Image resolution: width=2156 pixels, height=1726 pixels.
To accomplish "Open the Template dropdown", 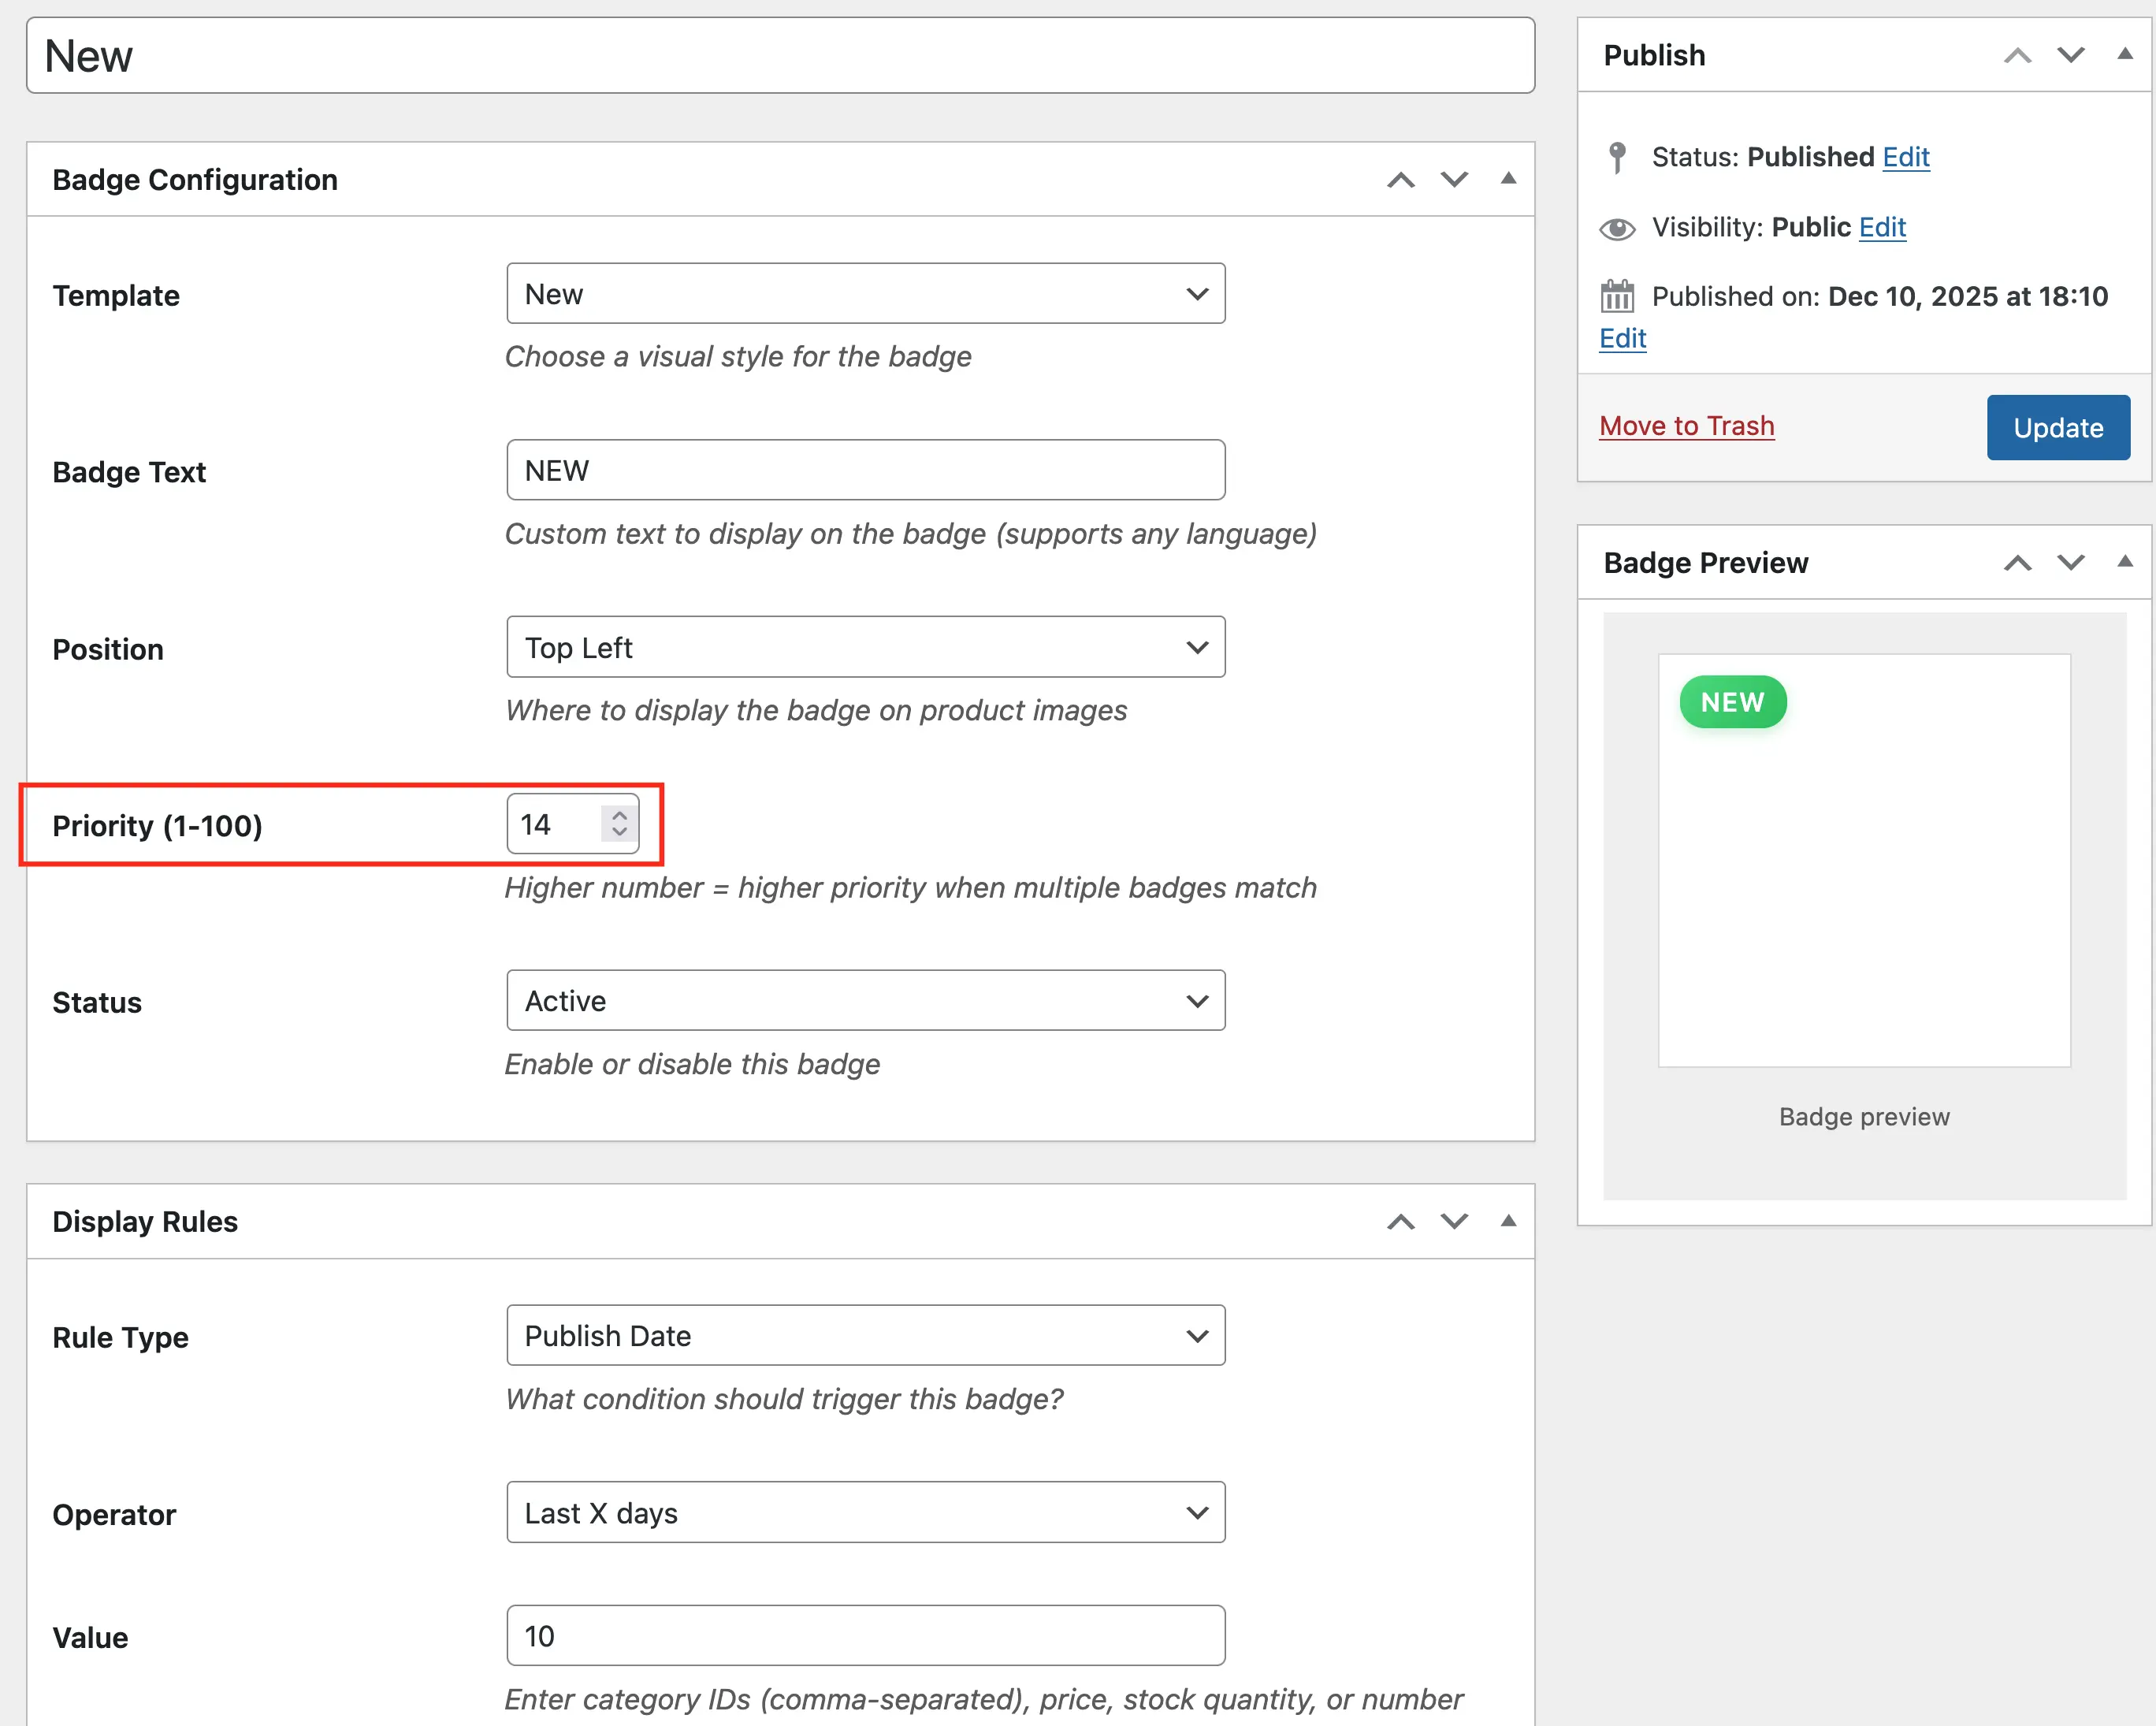I will 865,294.
